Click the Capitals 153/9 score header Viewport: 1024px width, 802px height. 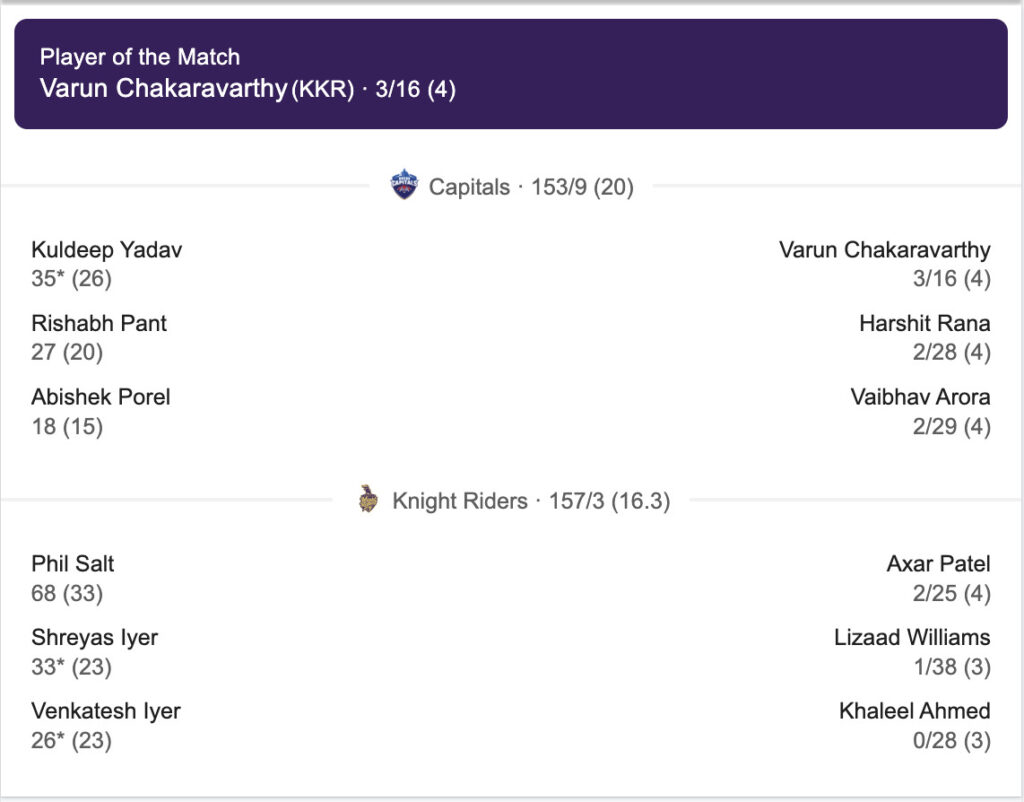coord(531,187)
